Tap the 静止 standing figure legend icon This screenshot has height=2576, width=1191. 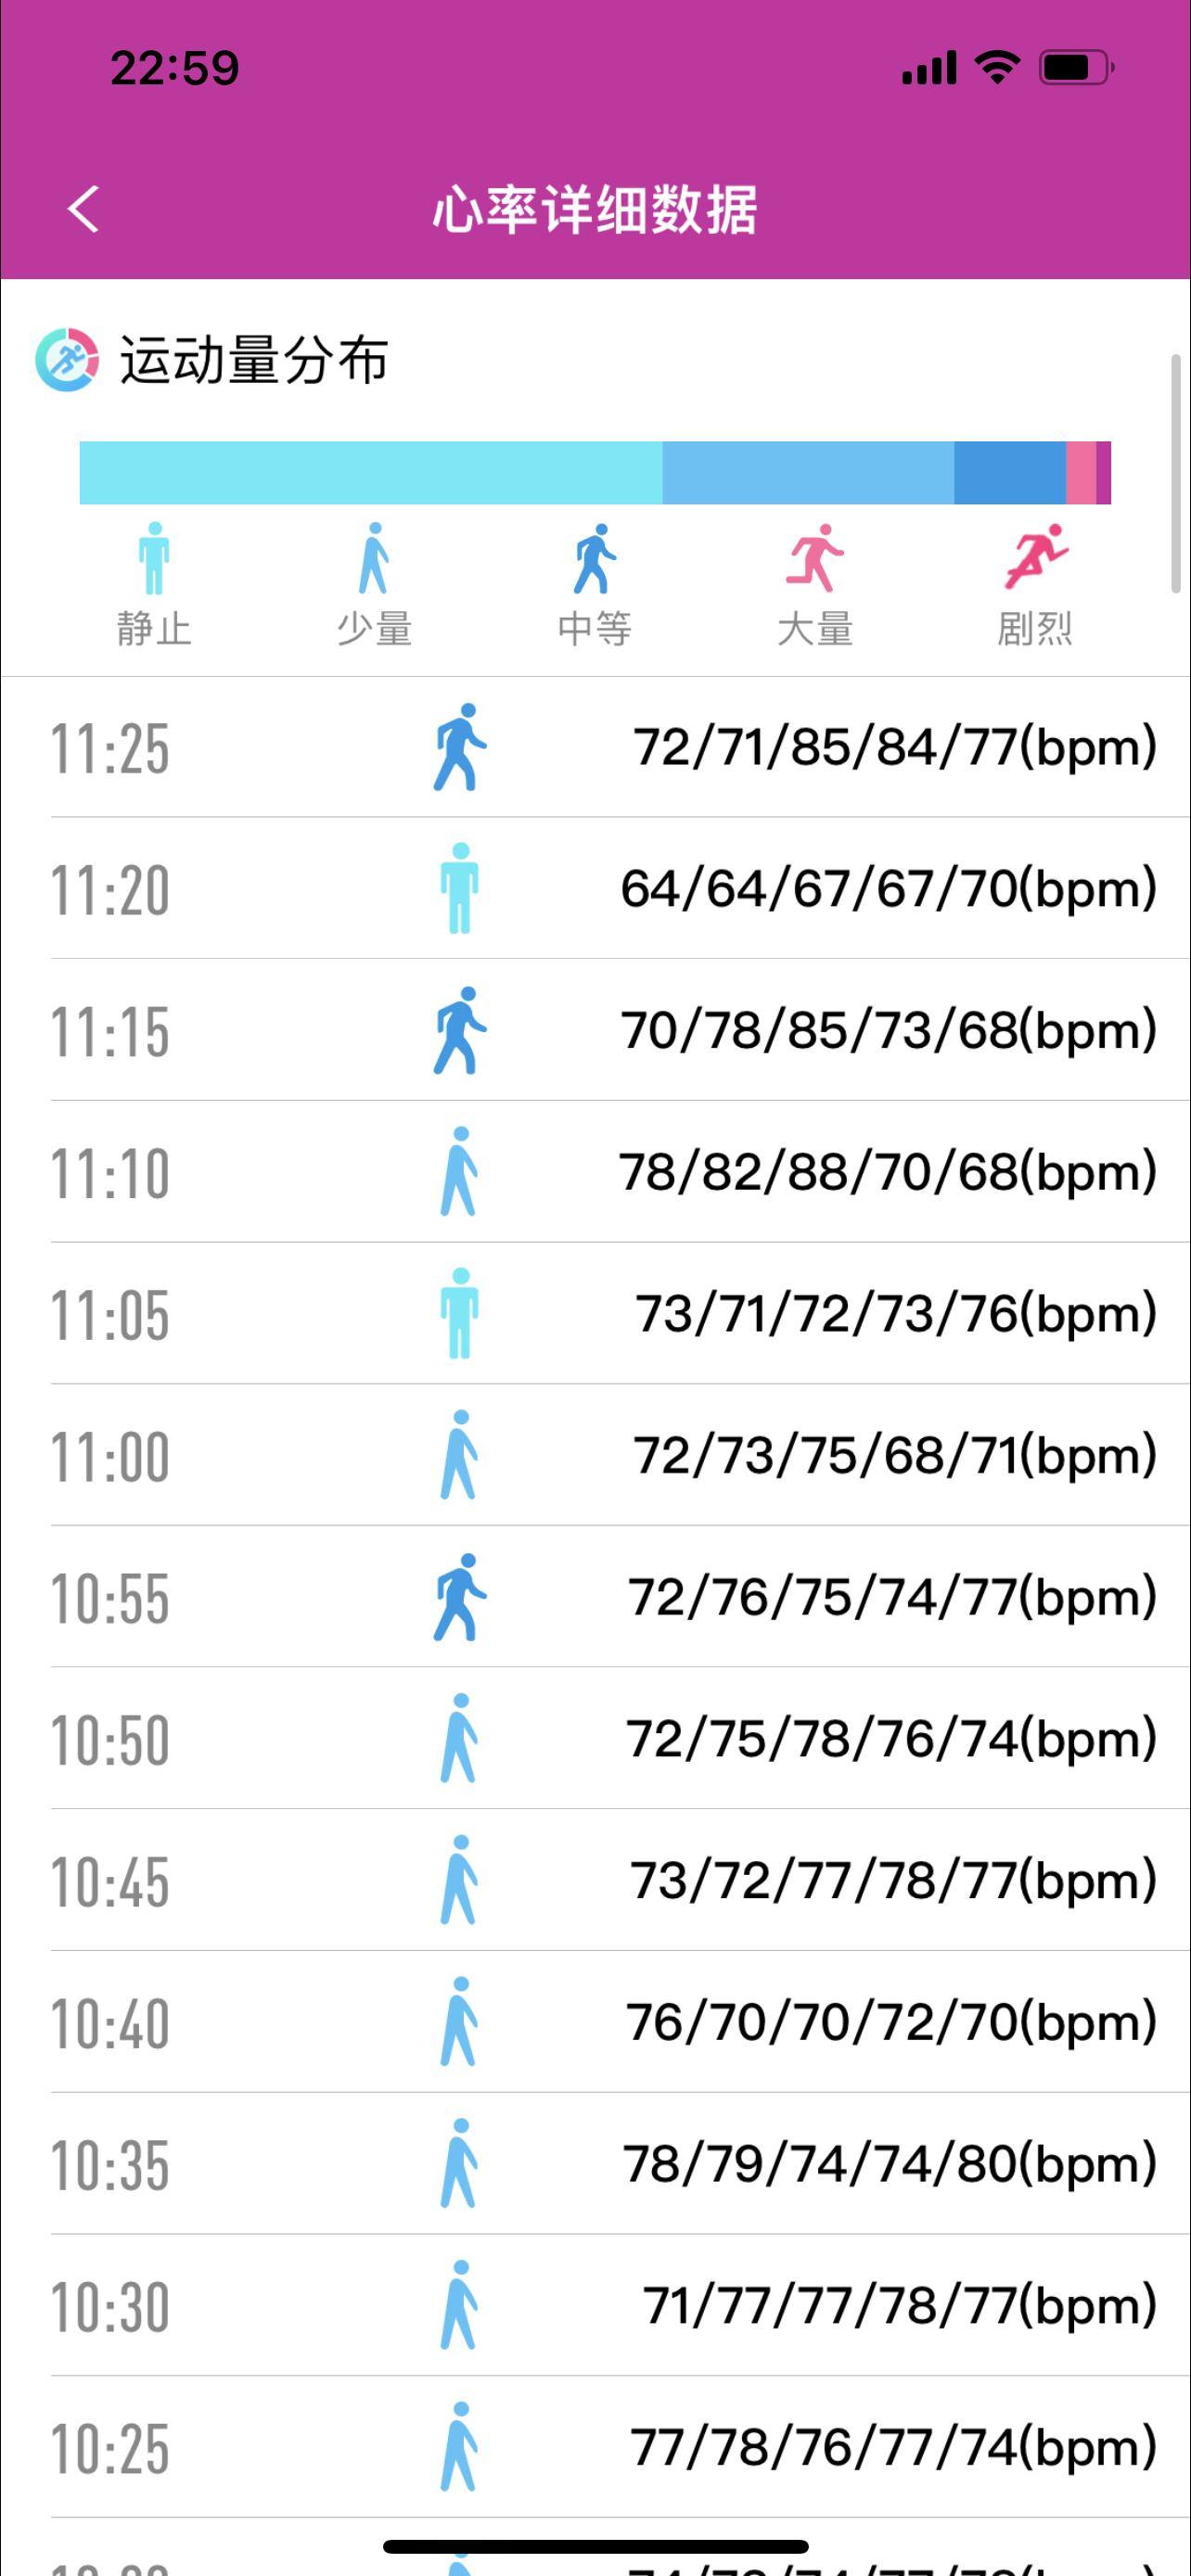(154, 558)
